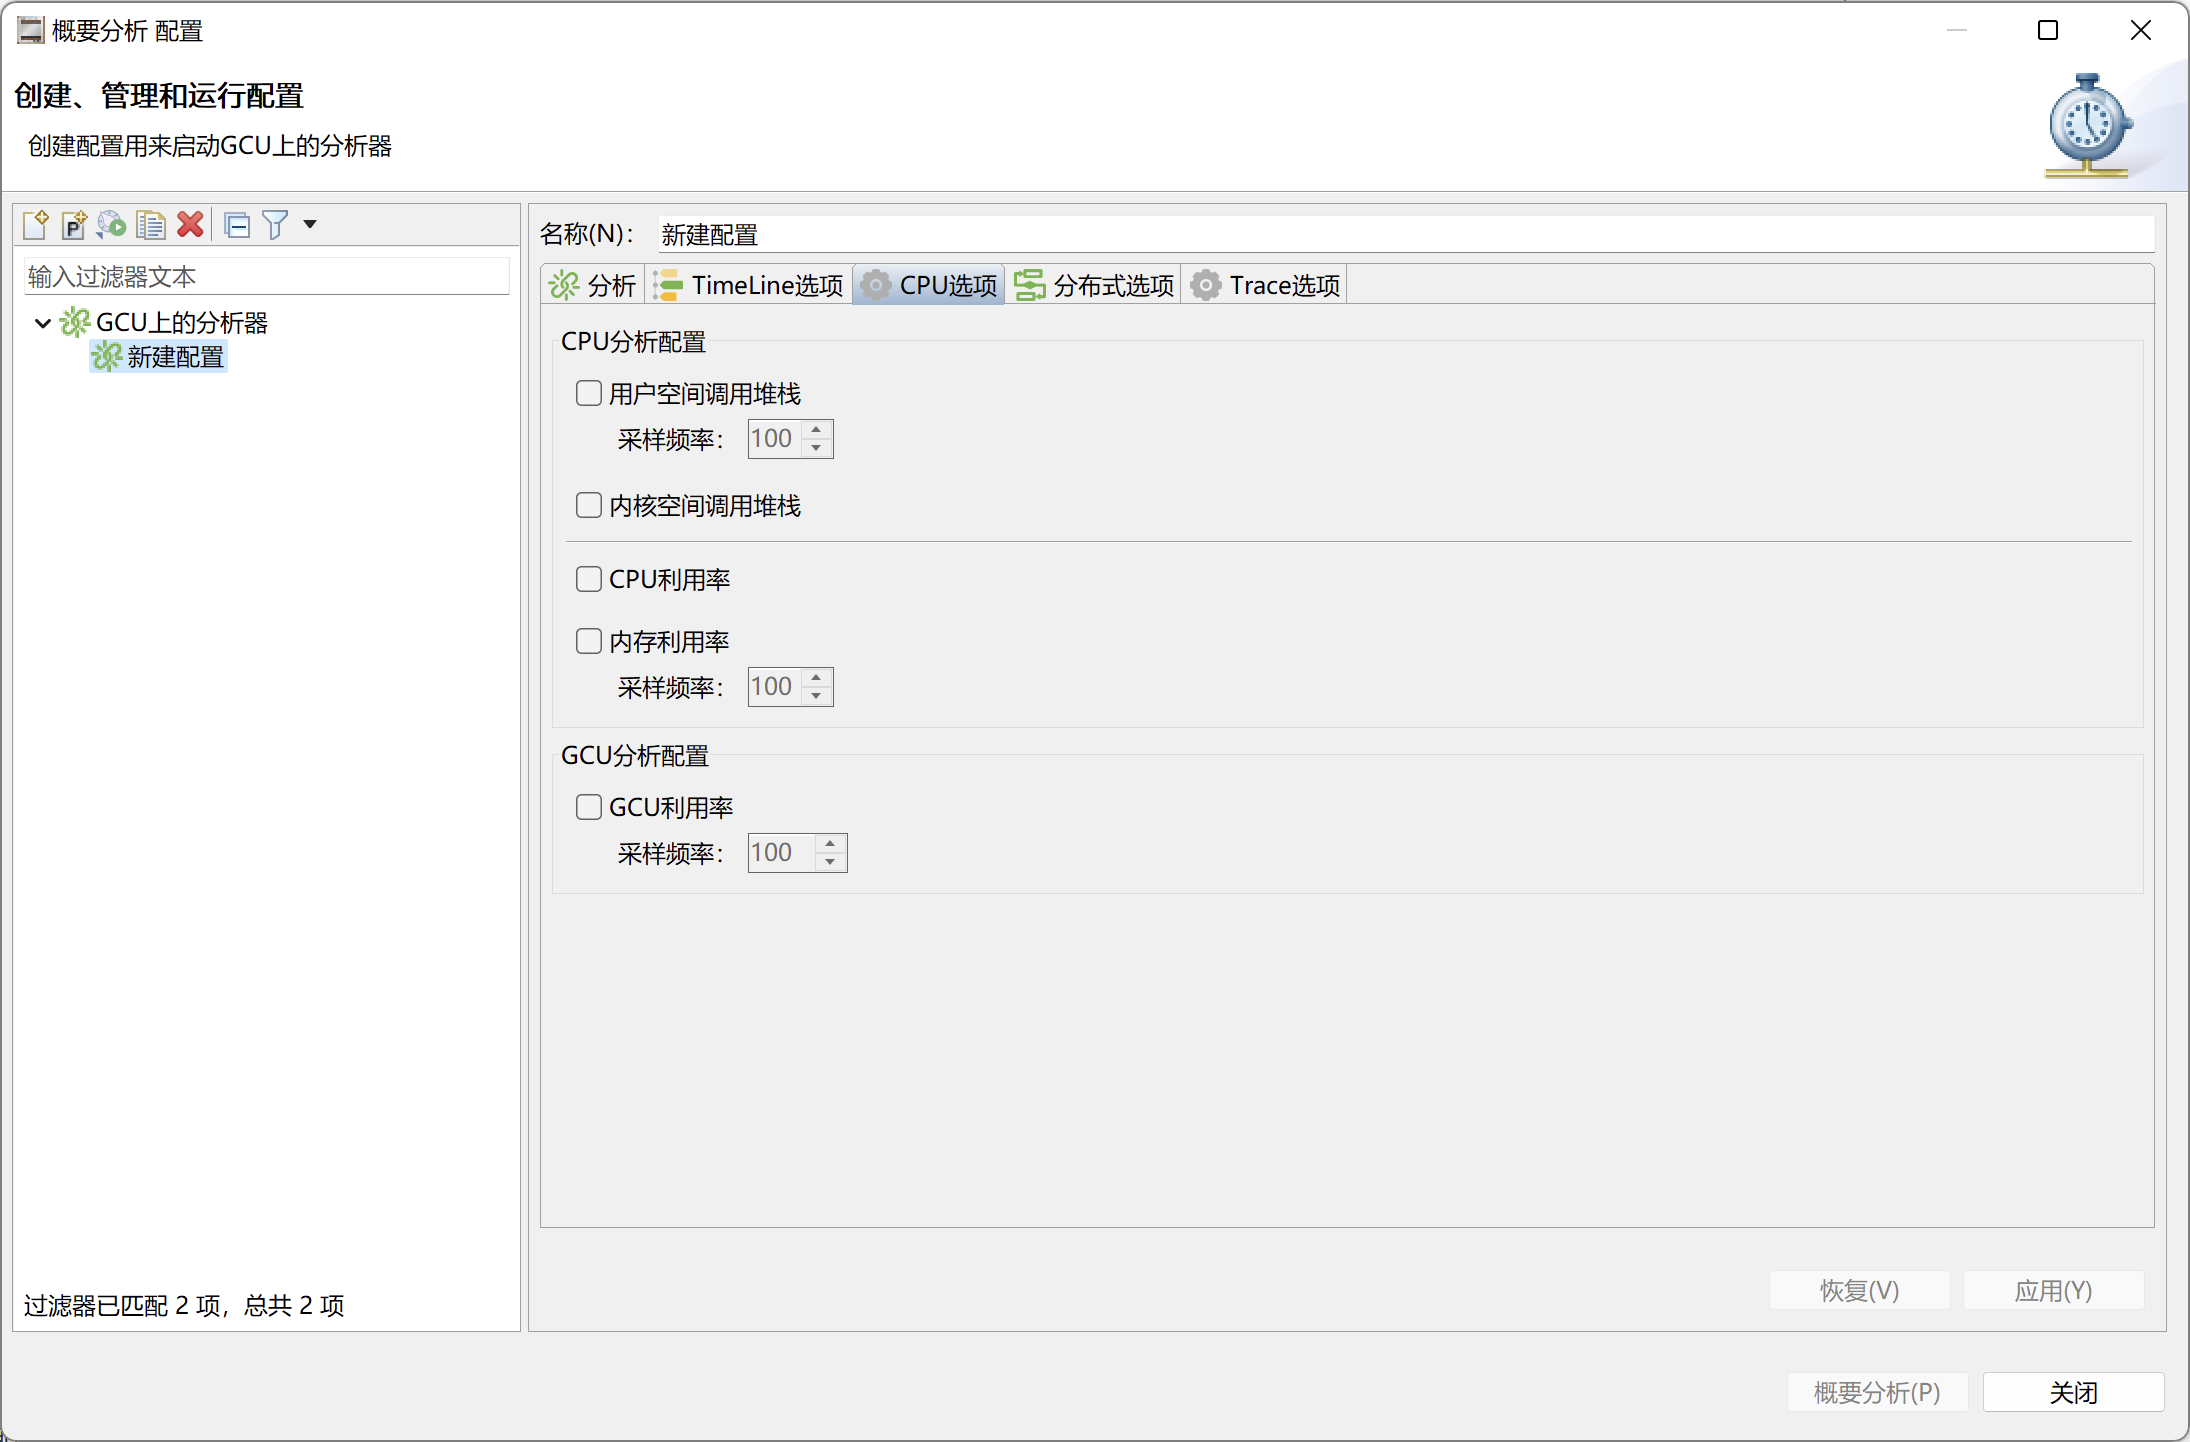Increase sampling rate under 内存利用率
This screenshot has width=2190, height=1442.
[x=817, y=678]
